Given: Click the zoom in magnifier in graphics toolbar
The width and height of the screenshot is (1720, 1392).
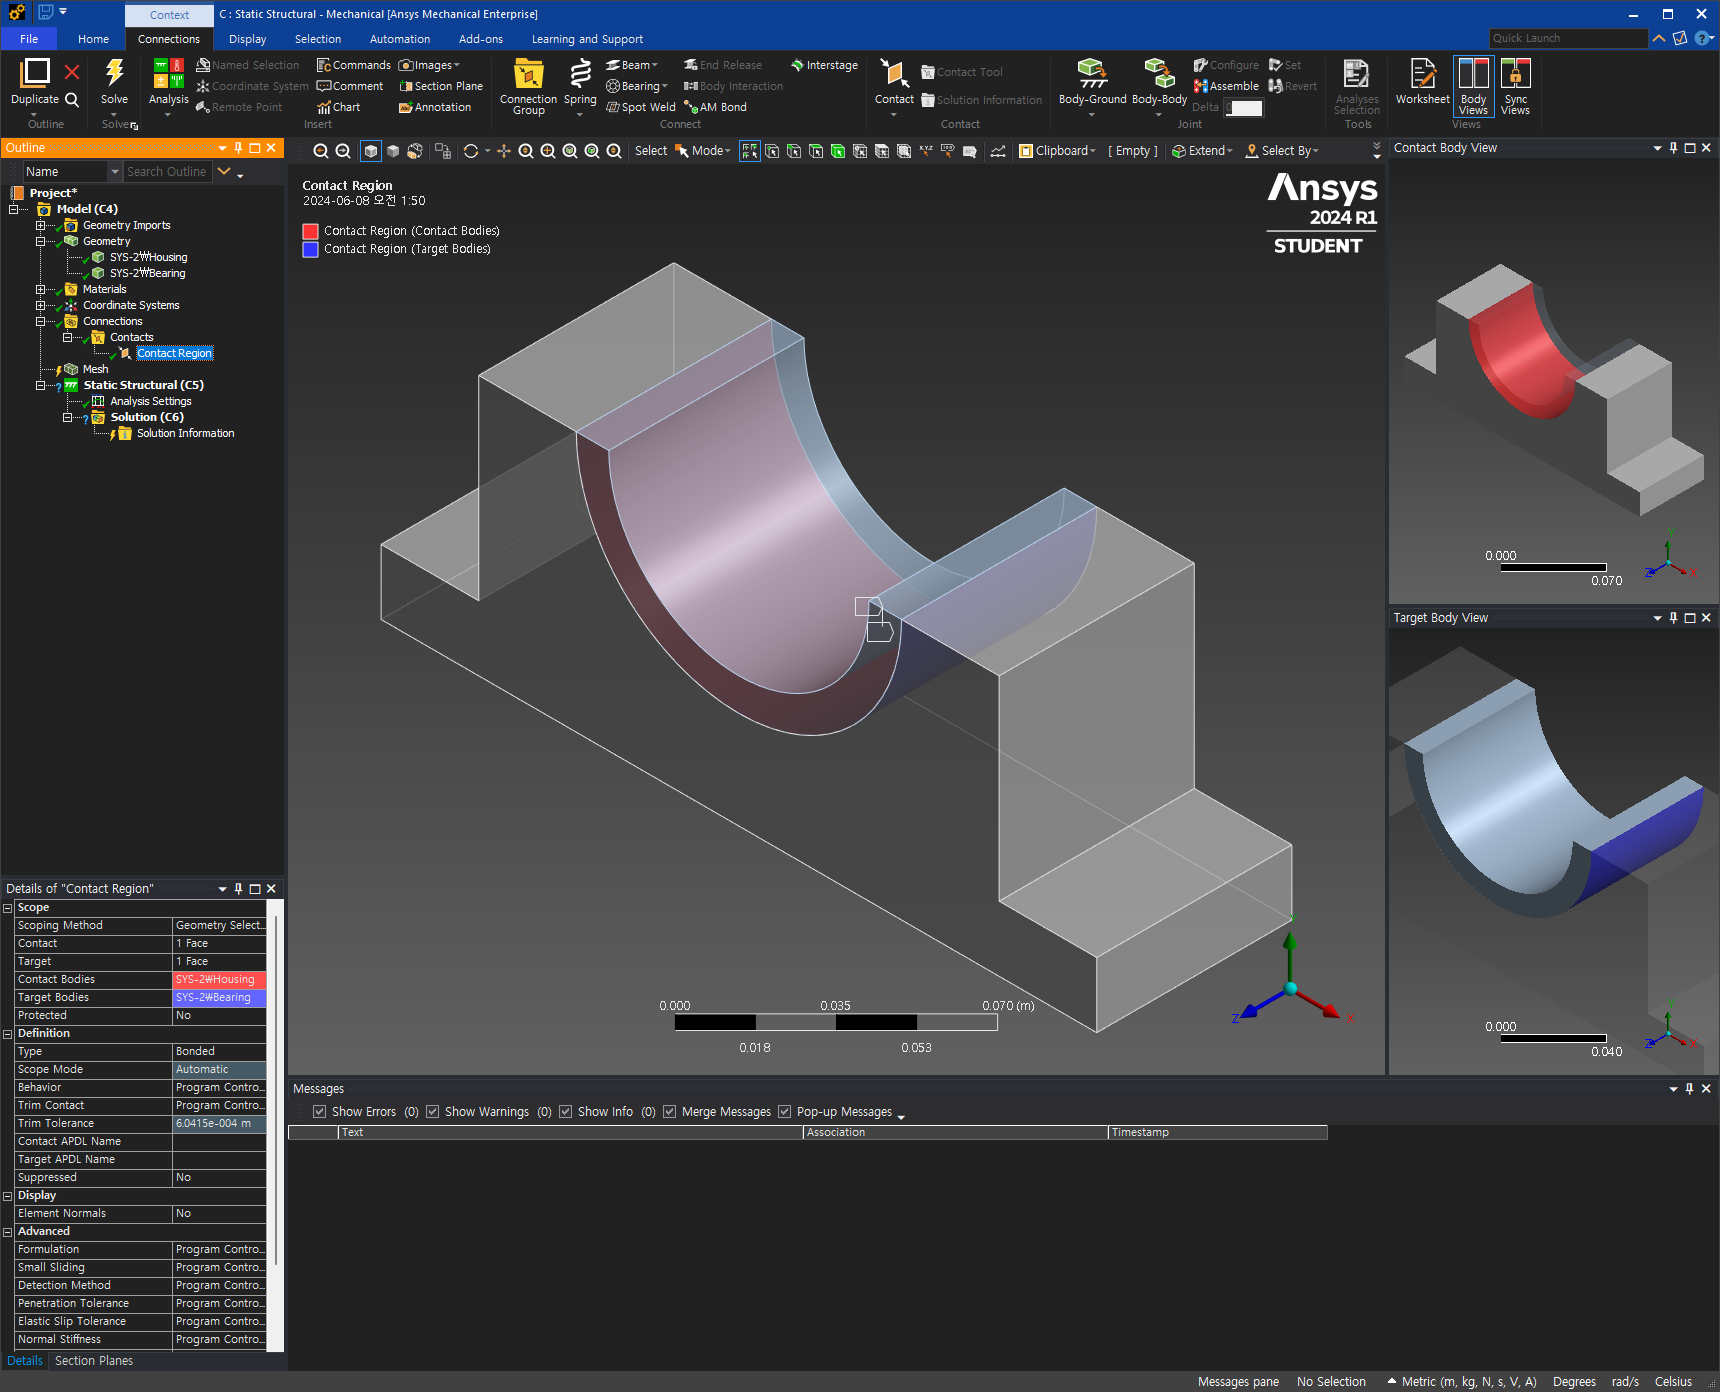Looking at the screenshot, I should tap(321, 151).
